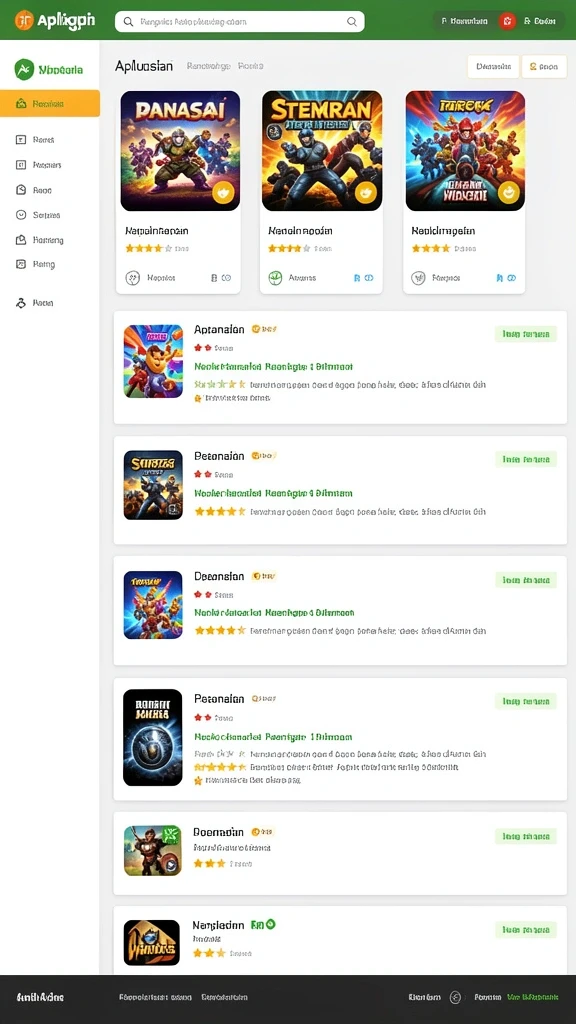The height and width of the screenshot is (1024, 576).
Task: Click the circular icon in the dark footer bar
Action: pos(455,997)
